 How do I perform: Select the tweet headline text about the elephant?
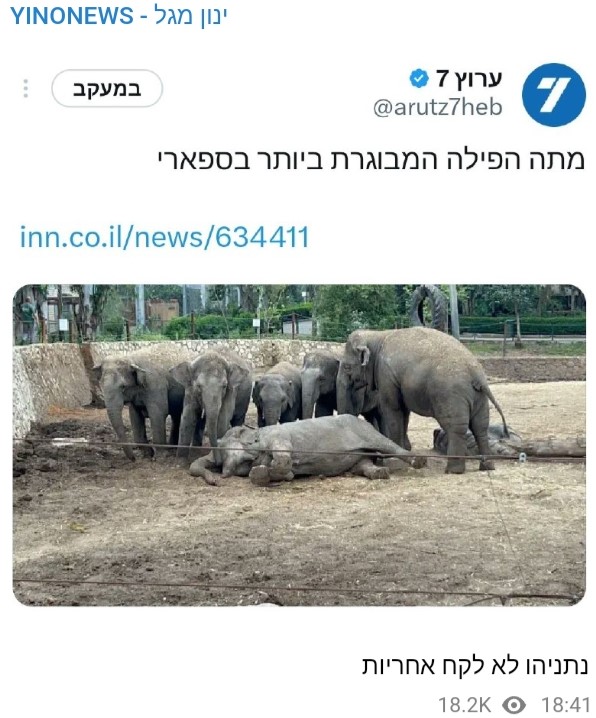click(371, 161)
